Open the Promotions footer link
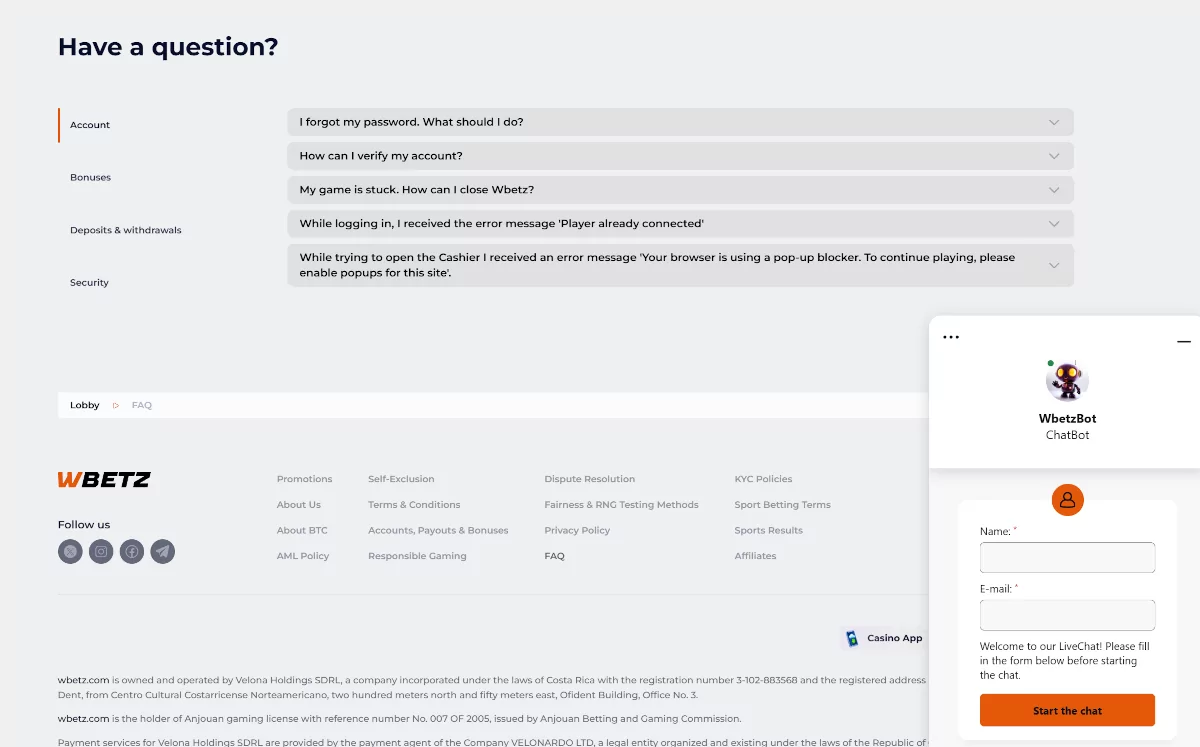Image resolution: width=1200 pixels, height=747 pixels. click(304, 479)
